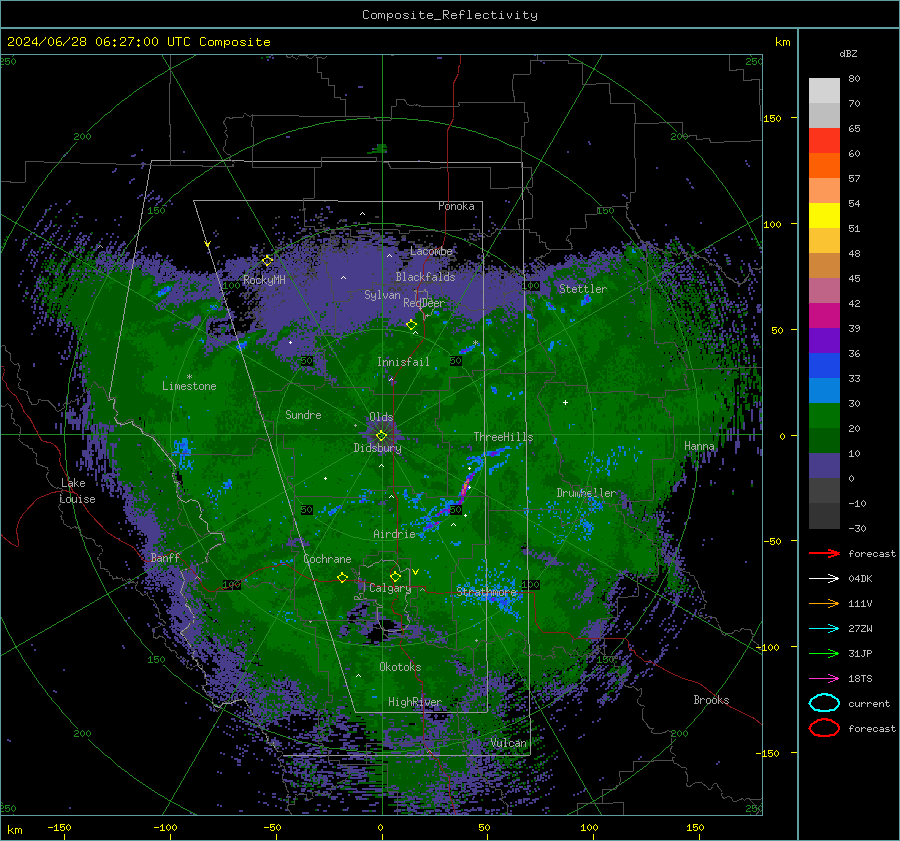Click the Lake Louise label
The height and width of the screenshot is (841, 900).
(x=77, y=491)
